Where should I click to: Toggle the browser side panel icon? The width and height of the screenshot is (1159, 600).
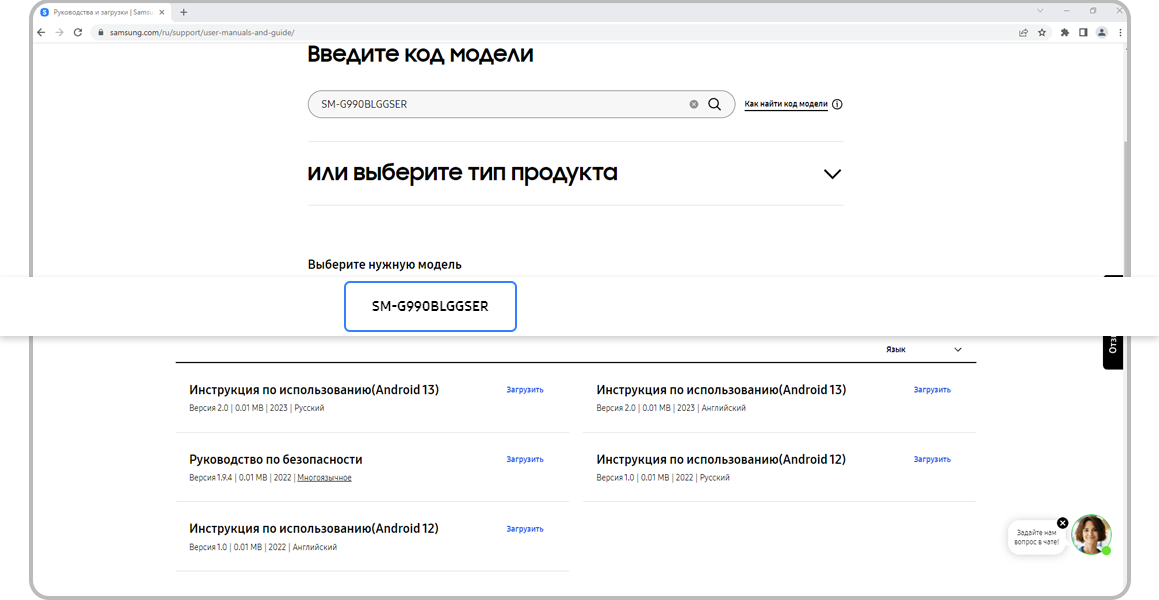point(1083,33)
